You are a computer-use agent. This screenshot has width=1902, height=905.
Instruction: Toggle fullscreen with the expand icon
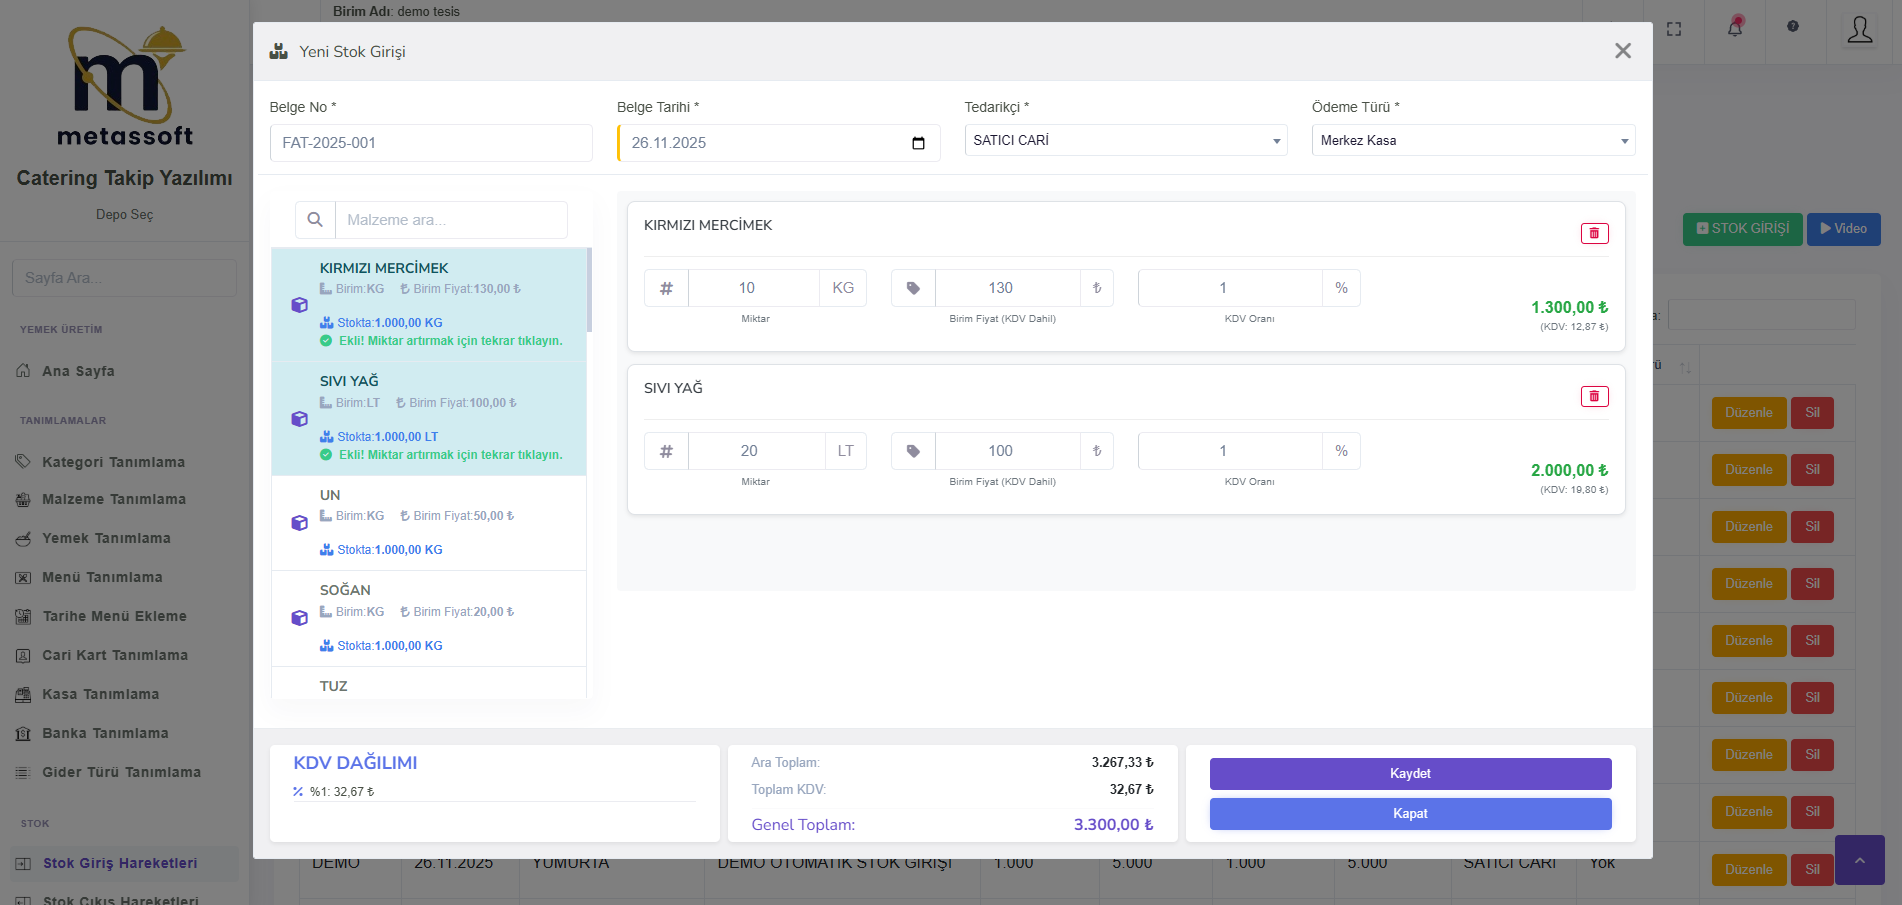[1674, 29]
